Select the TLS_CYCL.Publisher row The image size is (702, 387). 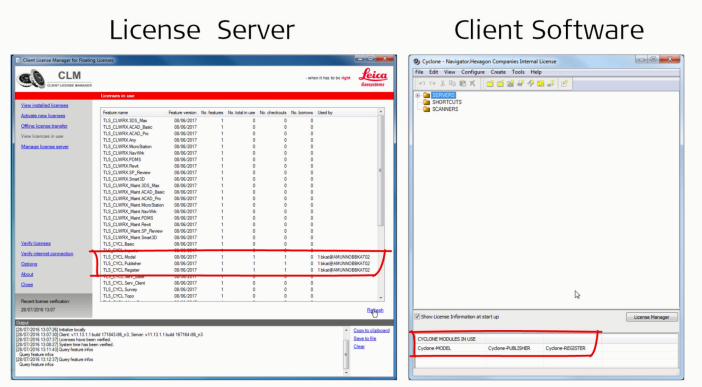[x=240, y=263]
